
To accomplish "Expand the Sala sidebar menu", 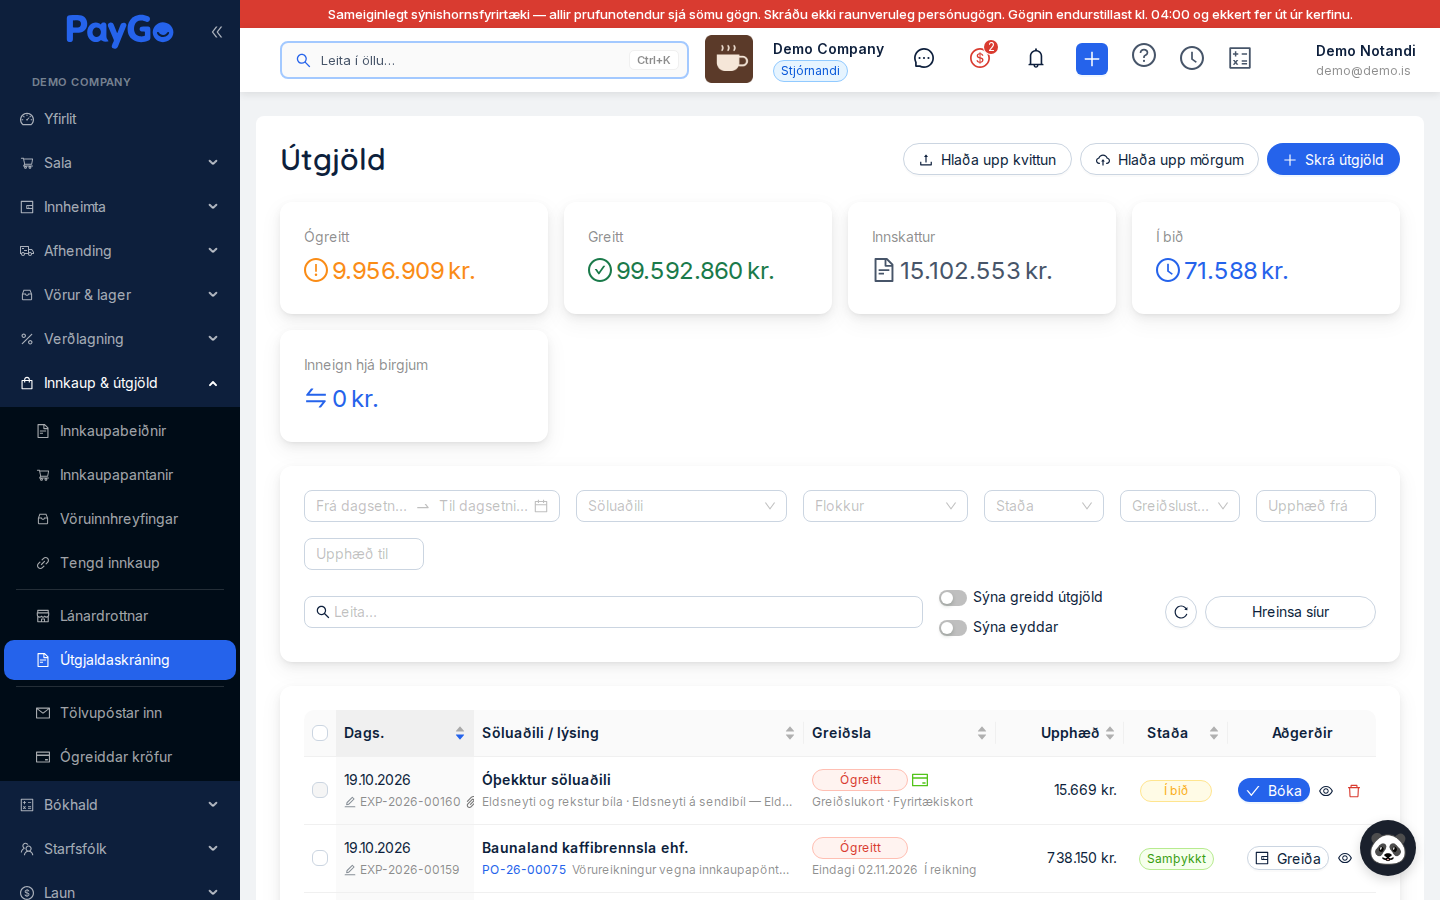I will 120,163.
